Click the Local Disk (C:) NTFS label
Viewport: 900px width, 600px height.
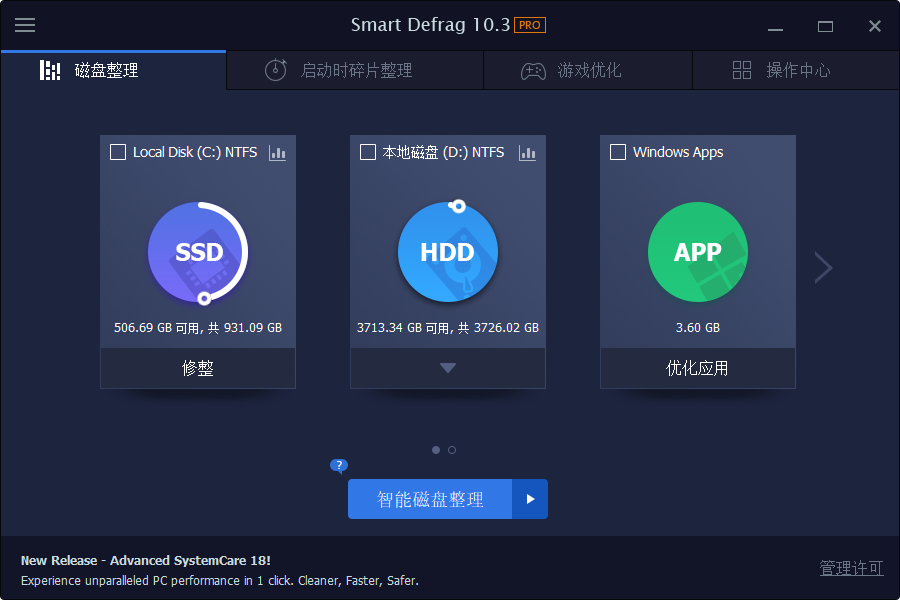coord(195,152)
